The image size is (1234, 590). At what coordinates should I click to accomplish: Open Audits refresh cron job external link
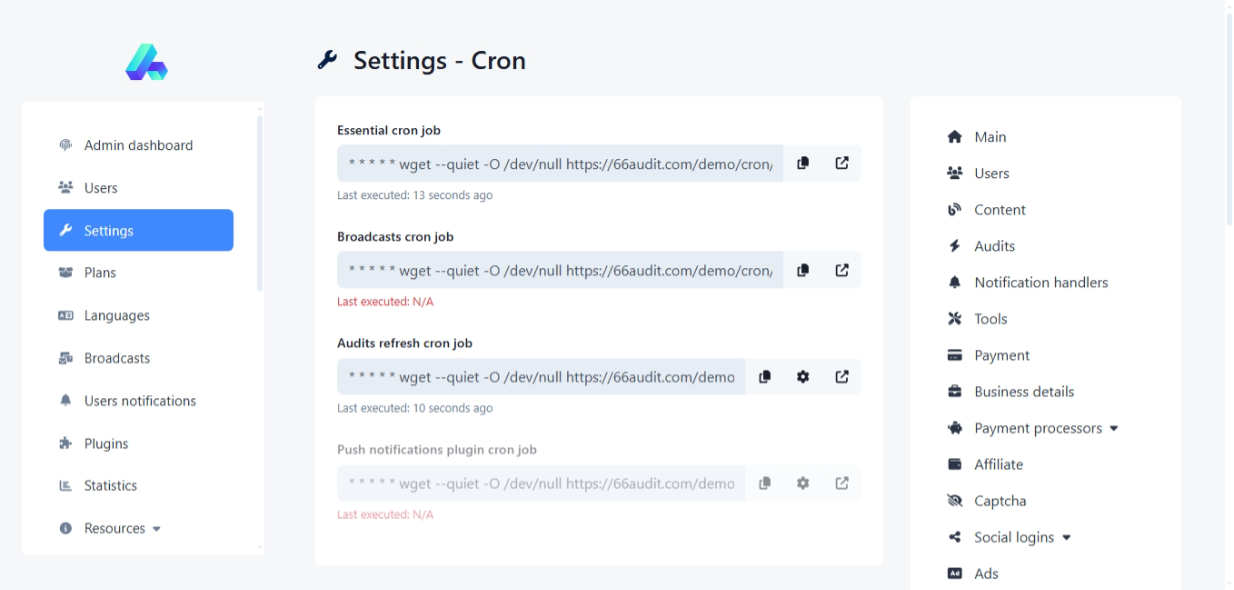[842, 377]
